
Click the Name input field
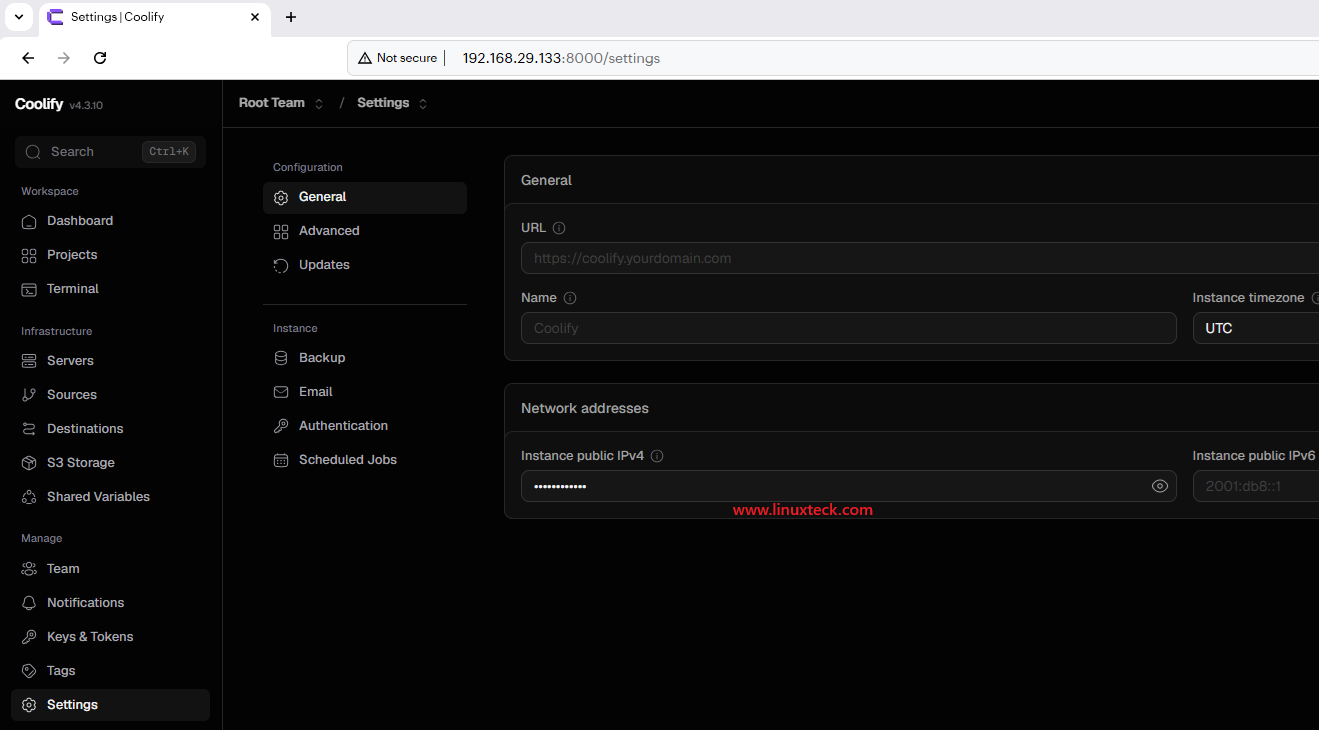[849, 328]
